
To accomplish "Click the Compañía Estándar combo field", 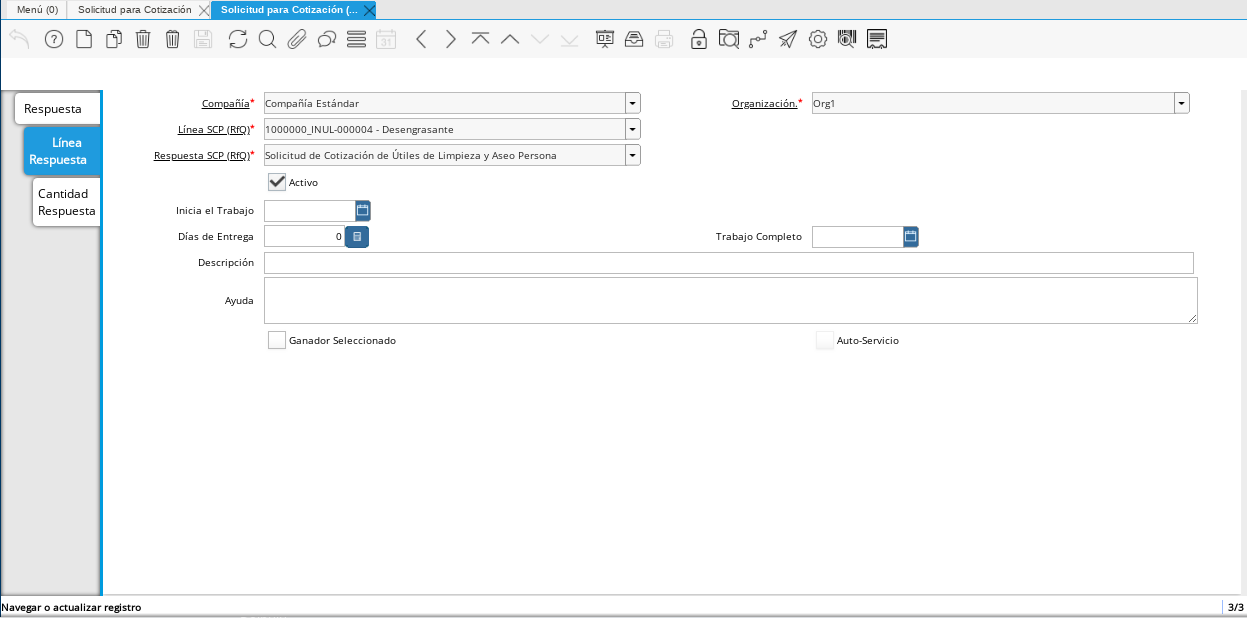I will pos(445,103).
